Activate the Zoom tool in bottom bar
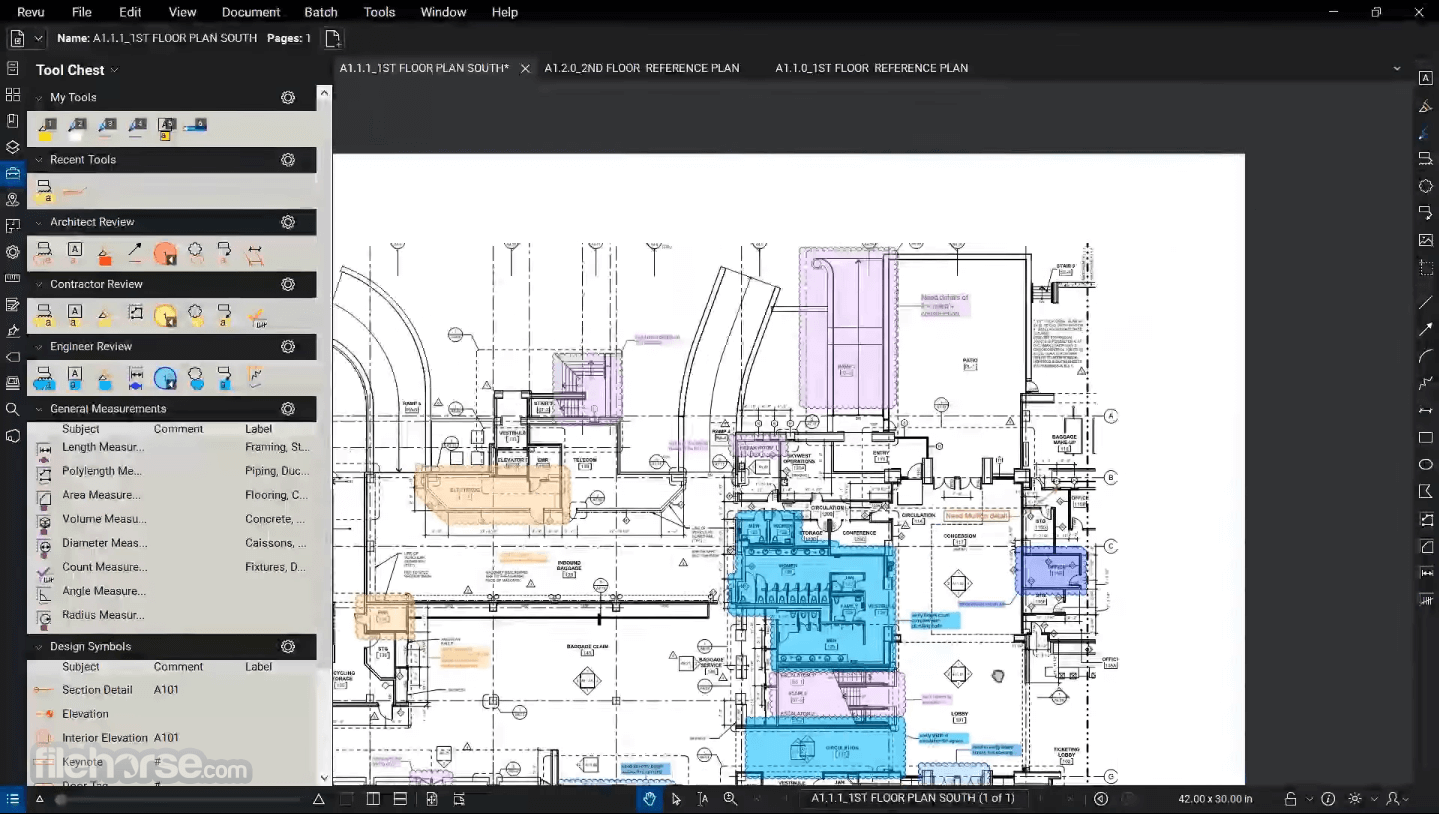Image resolution: width=1439 pixels, height=814 pixels. coord(730,798)
